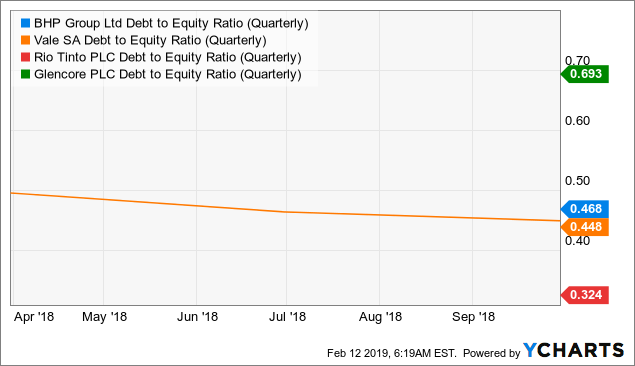Viewport: 635px width, 366px height.
Task: Click the green 0.693 value flag
Action: (x=585, y=74)
